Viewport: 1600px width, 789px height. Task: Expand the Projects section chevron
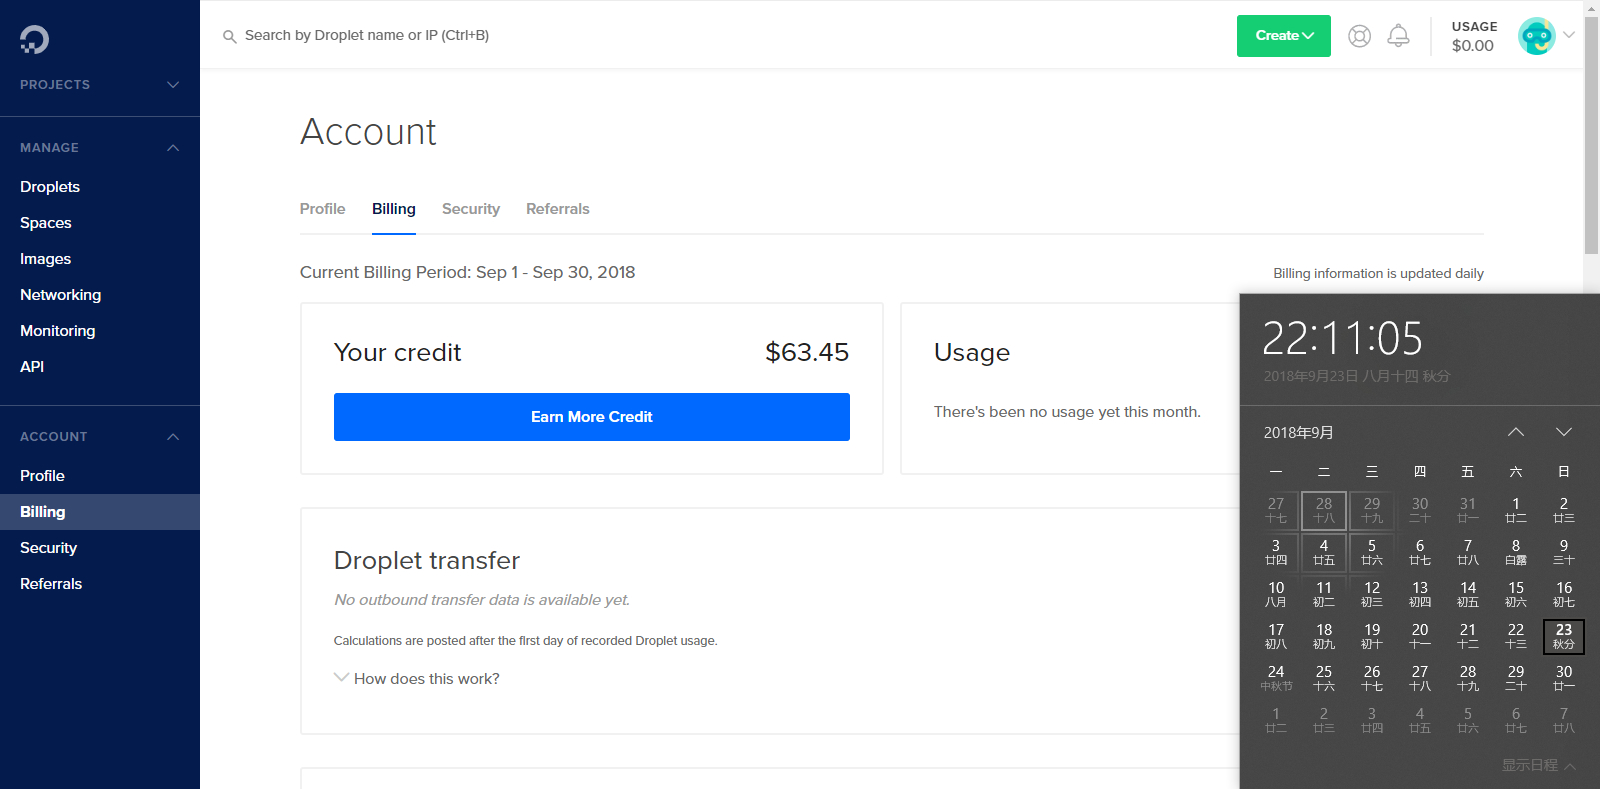[173, 85]
